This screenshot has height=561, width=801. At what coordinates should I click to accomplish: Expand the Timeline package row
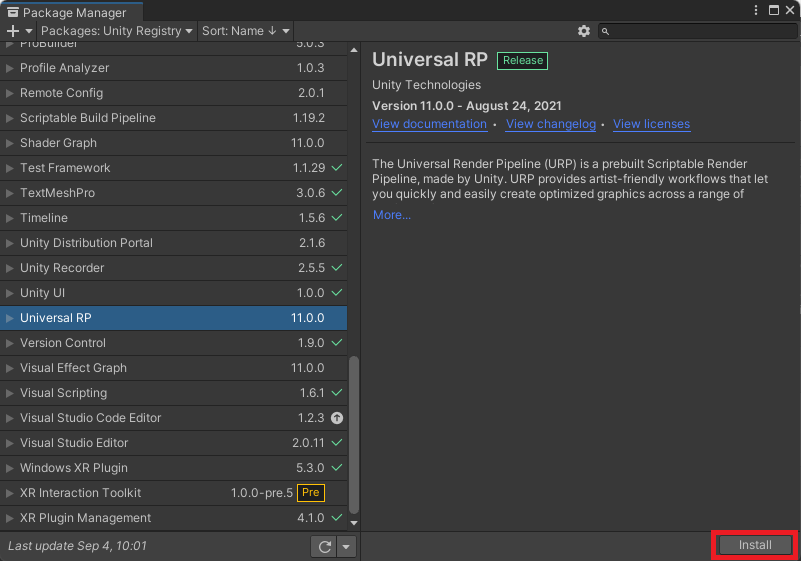tap(9, 218)
